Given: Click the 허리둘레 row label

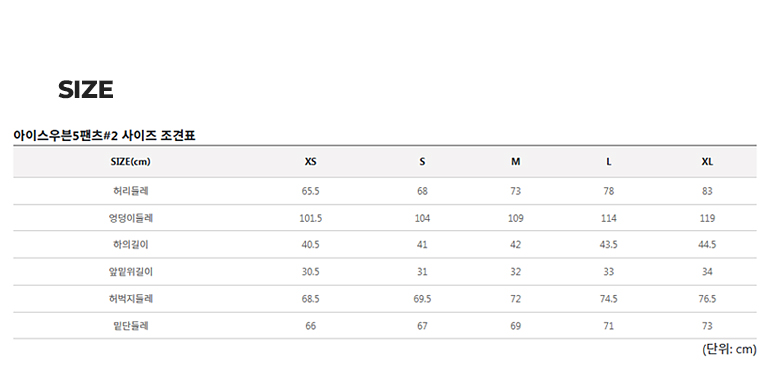Looking at the screenshot, I should point(131,191).
